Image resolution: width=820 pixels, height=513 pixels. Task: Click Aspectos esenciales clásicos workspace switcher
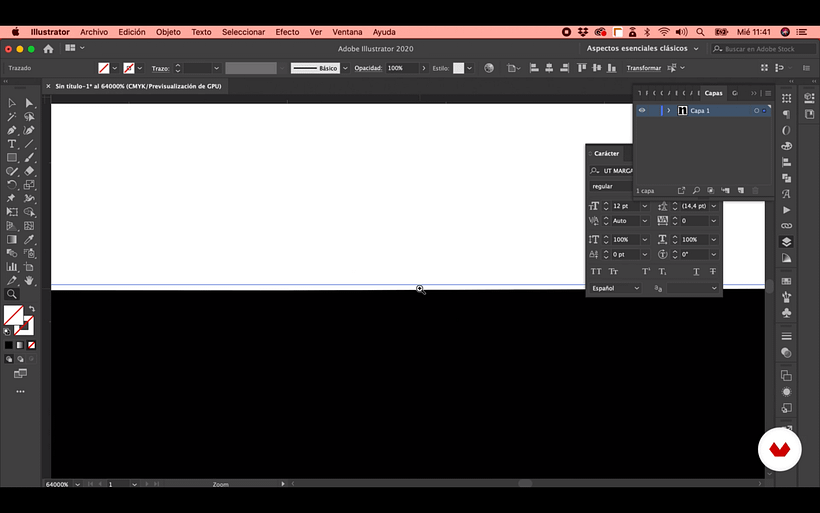tap(643, 48)
